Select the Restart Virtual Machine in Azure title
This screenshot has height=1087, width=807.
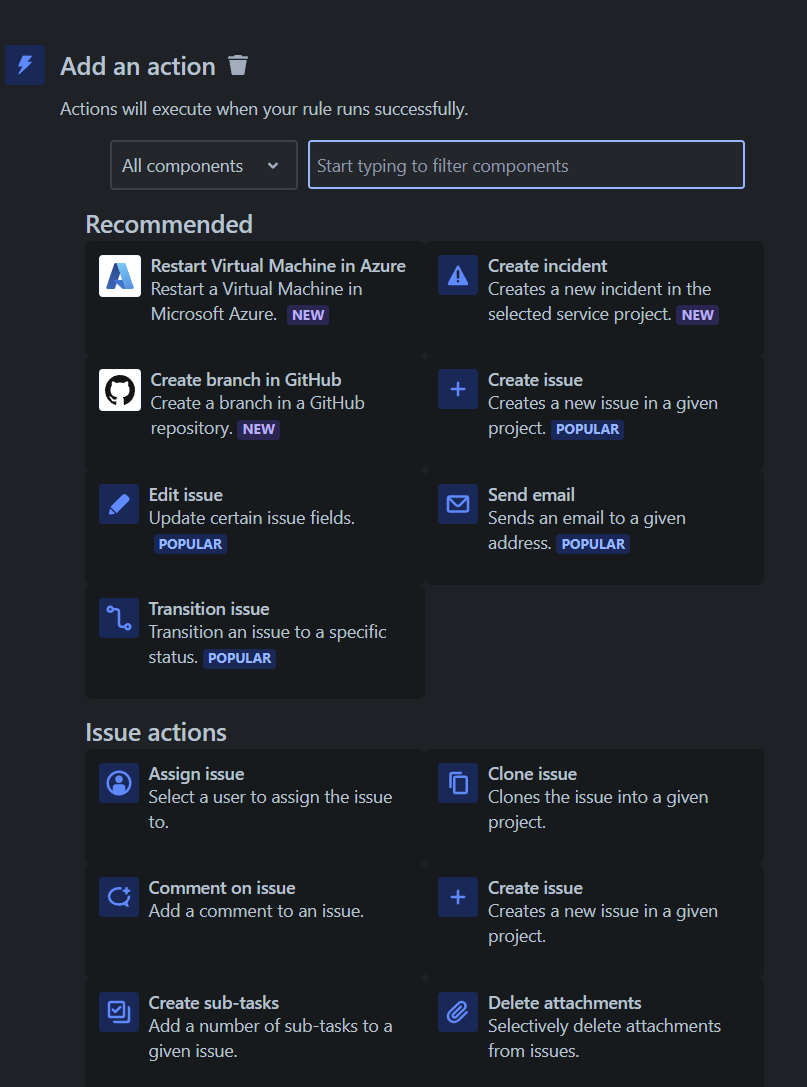click(278, 266)
